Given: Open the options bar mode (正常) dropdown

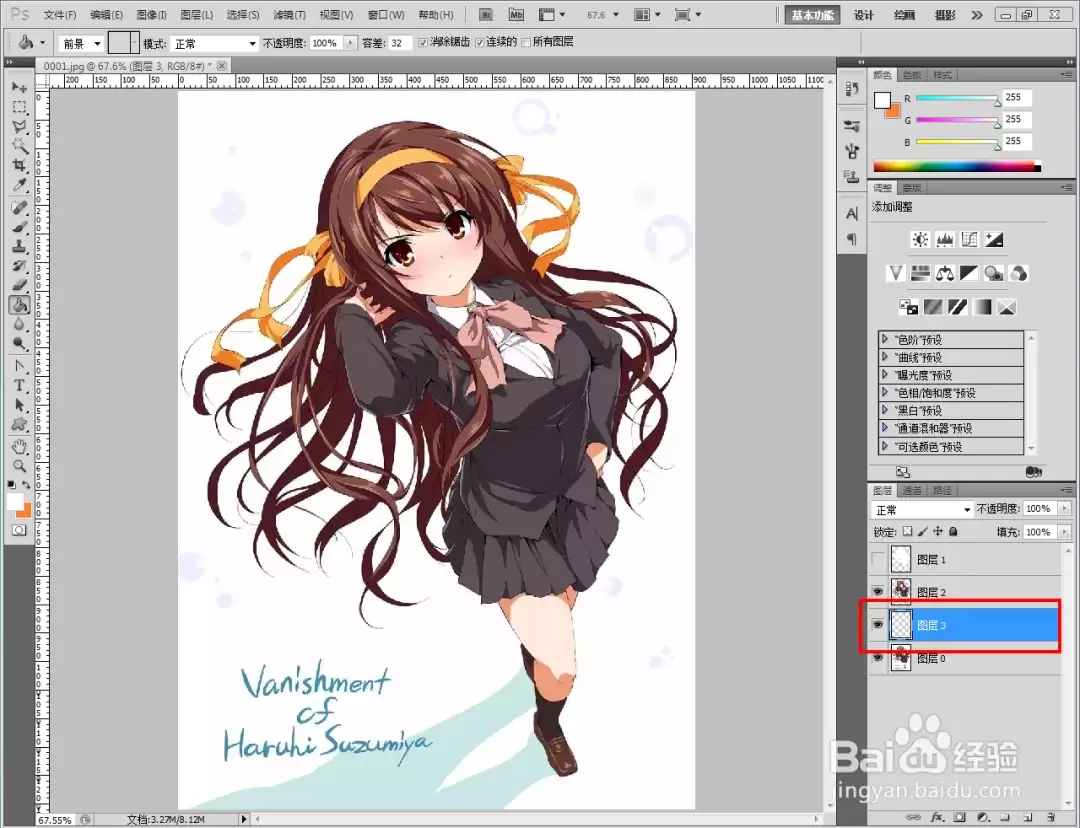Looking at the screenshot, I should point(214,43).
